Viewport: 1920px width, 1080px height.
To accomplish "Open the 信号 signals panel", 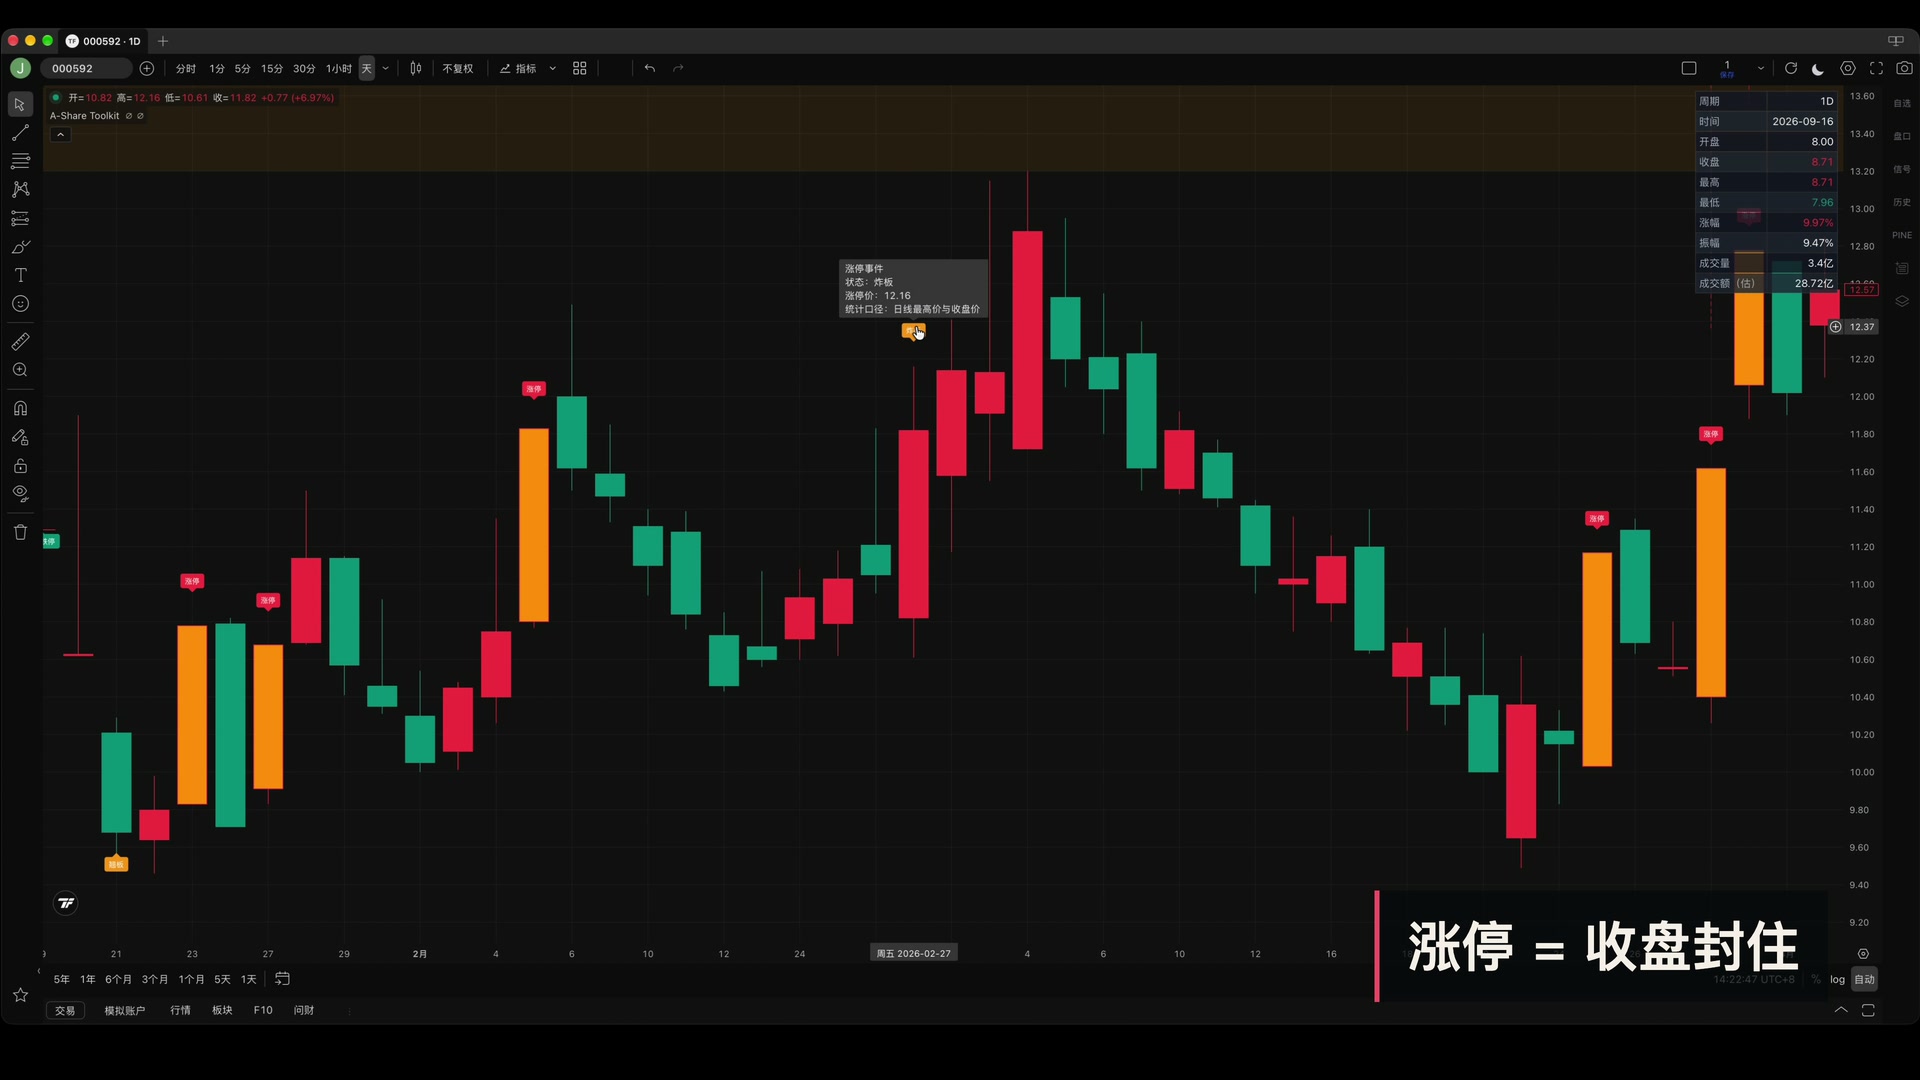I will [1902, 169].
